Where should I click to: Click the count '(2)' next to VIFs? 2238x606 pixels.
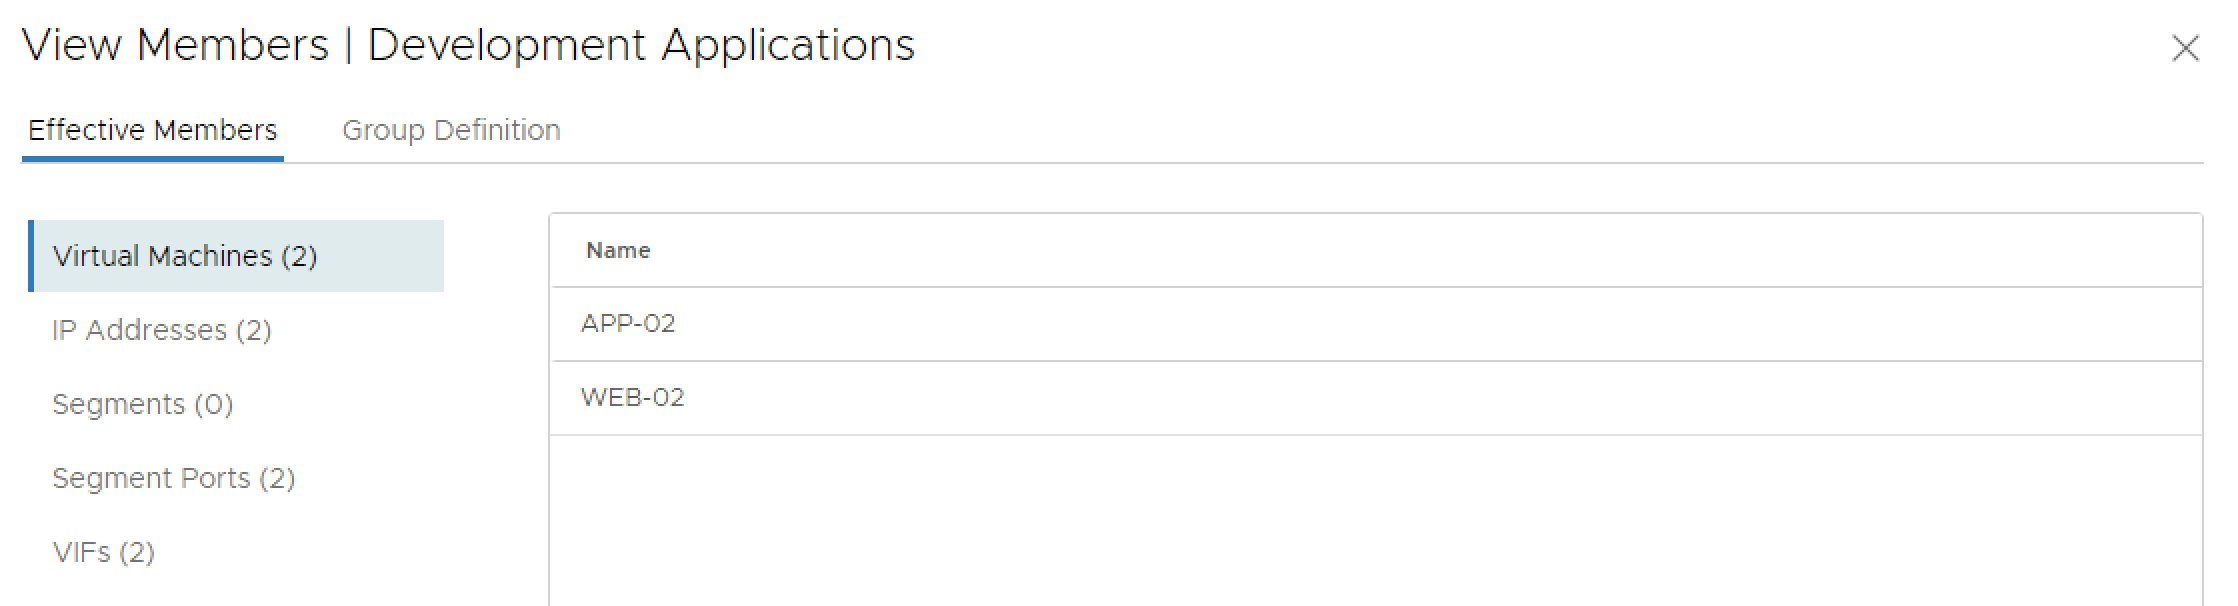(x=137, y=553)
